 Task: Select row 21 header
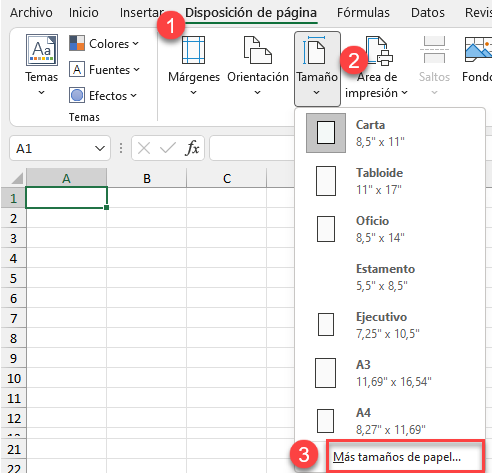13,449
